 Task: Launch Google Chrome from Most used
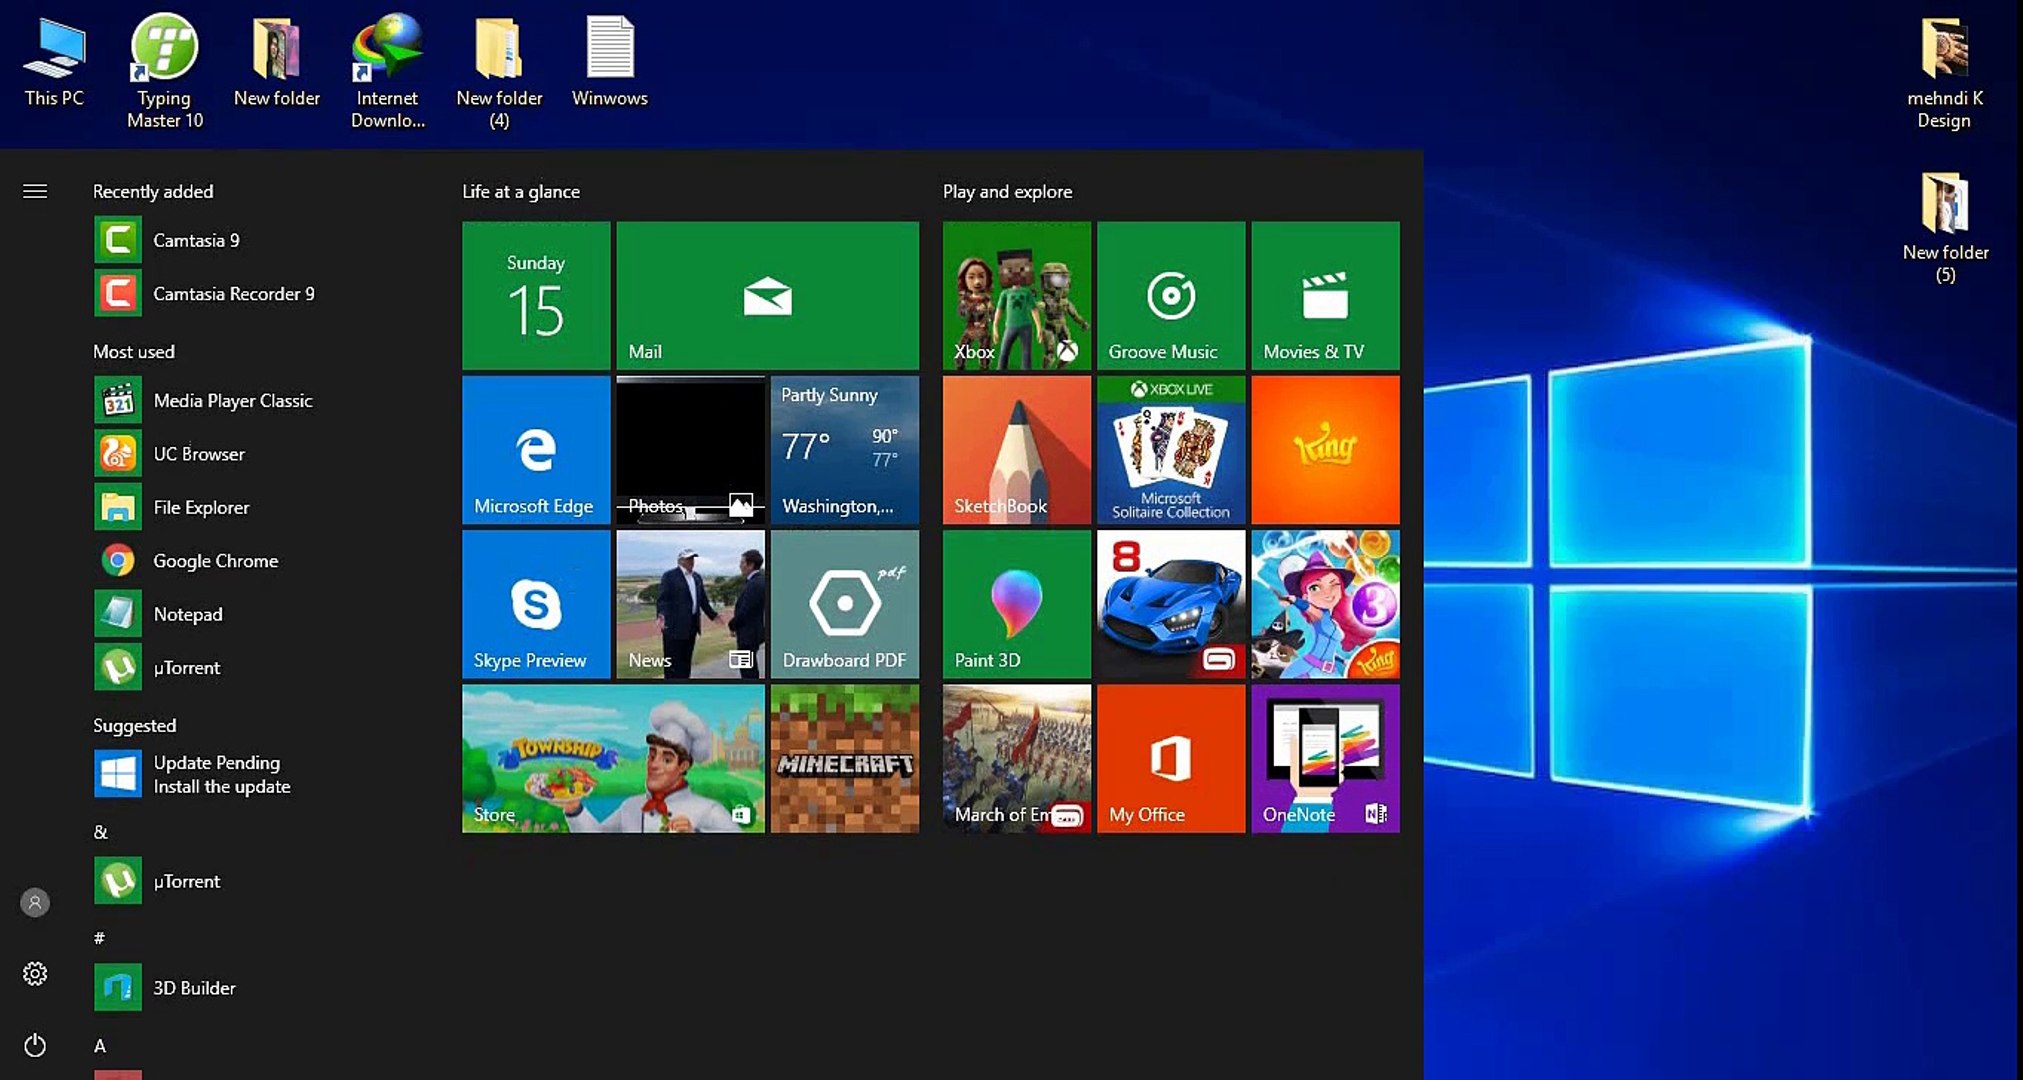[x=215, y=561]
